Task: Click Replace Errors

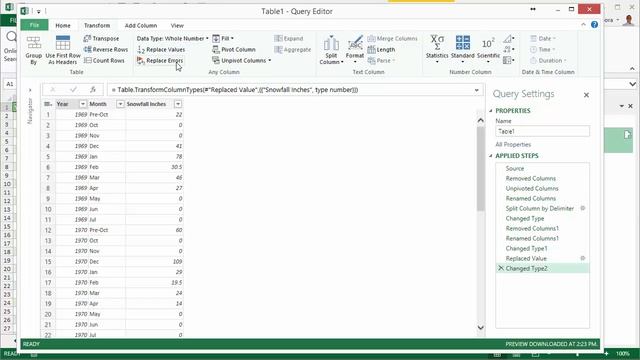Action: 160,60
